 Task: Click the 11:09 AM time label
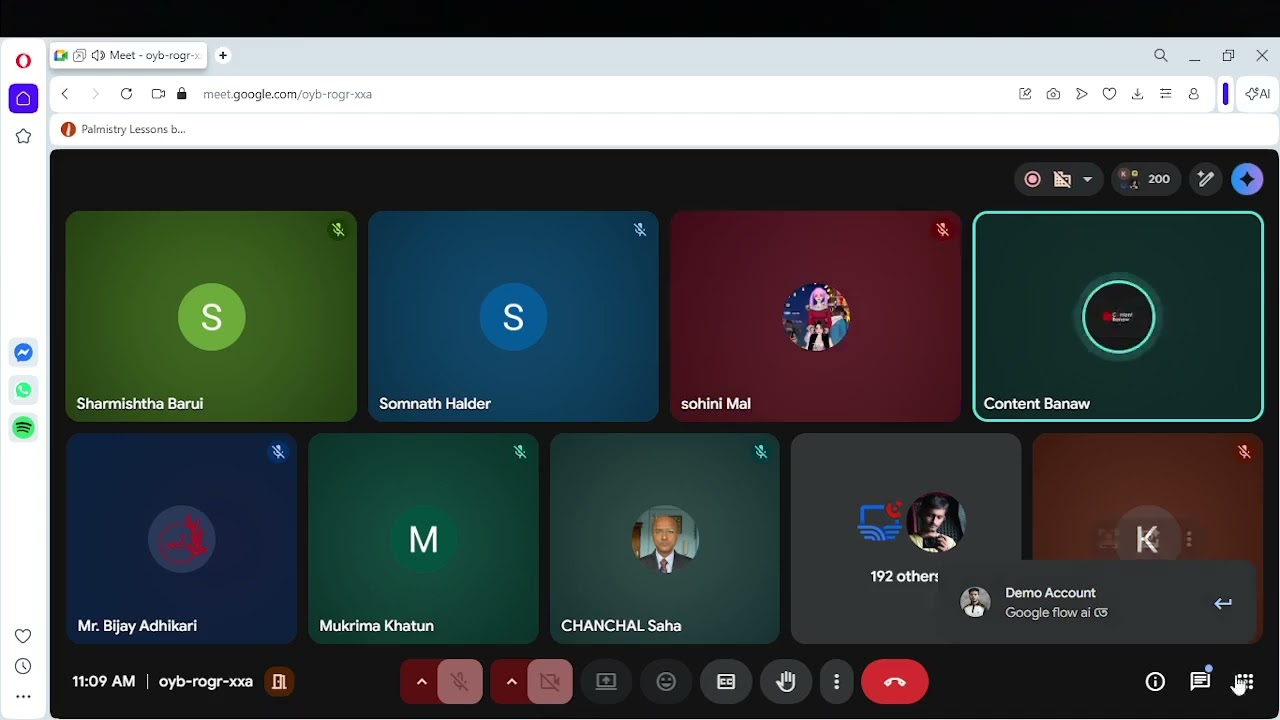tap(103, 682)
